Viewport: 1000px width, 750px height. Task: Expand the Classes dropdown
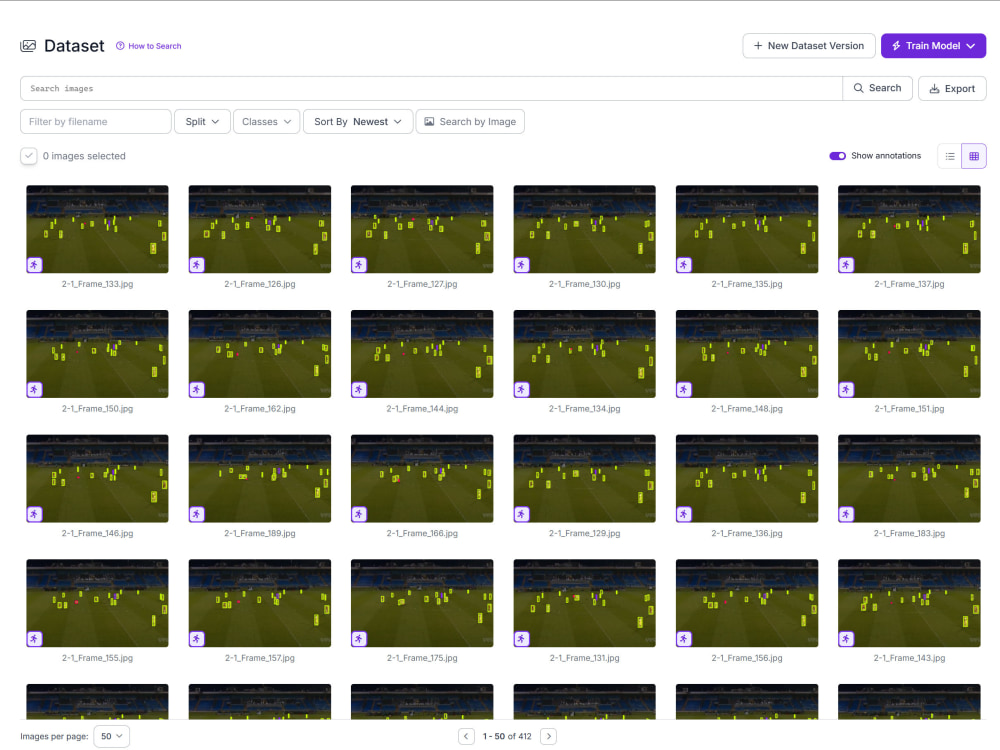[266, 122]
